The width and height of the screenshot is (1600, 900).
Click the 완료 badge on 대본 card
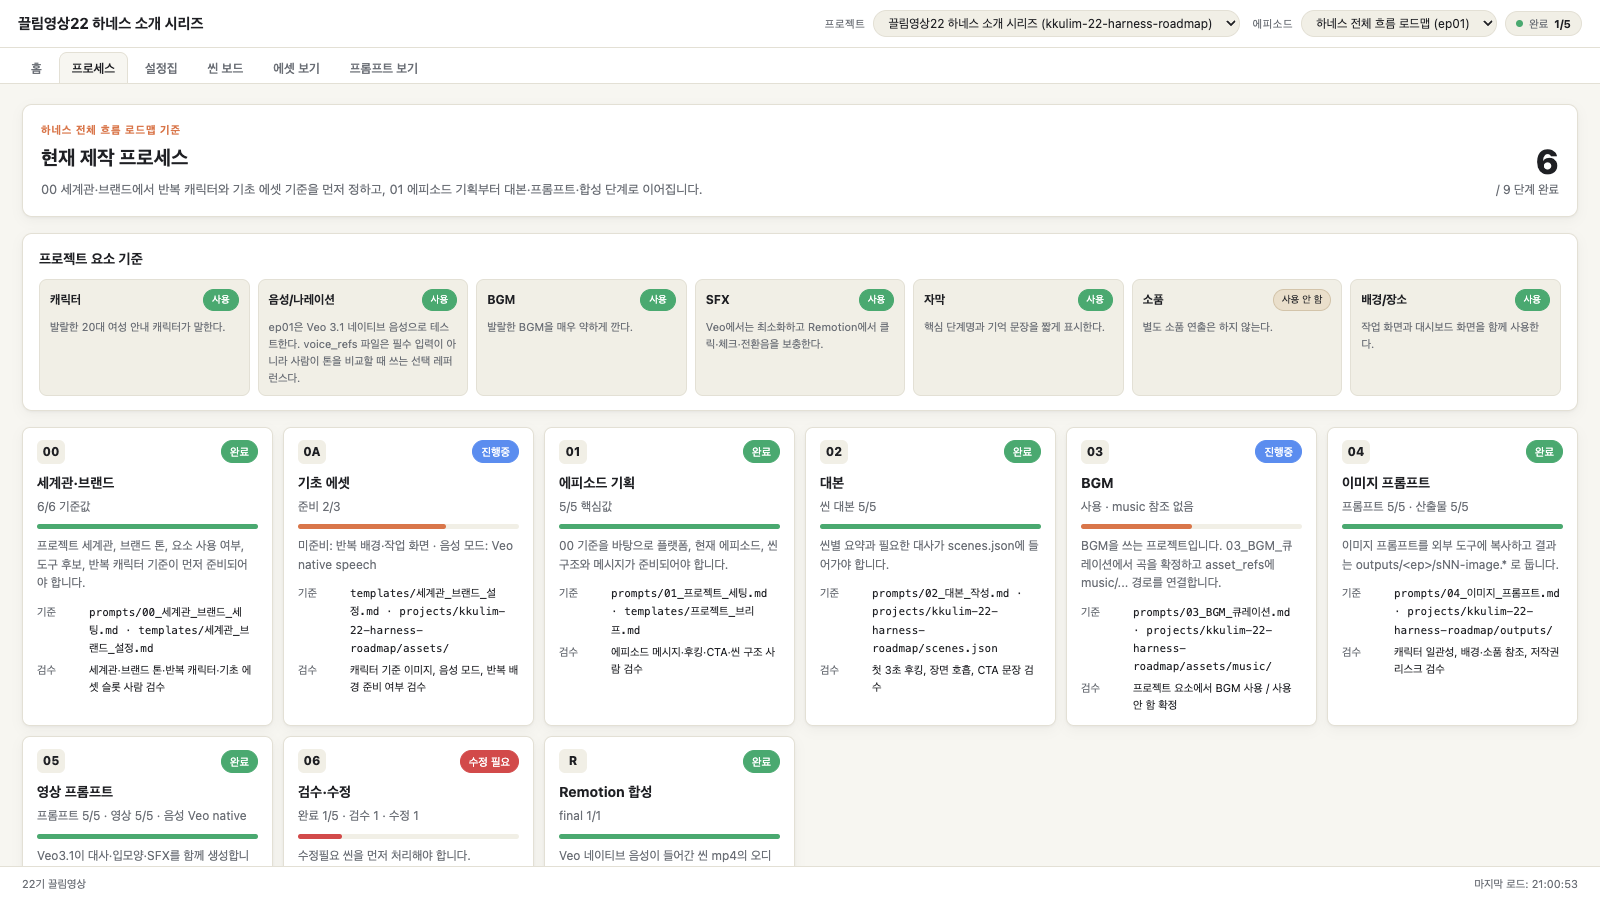(1022, 452)
